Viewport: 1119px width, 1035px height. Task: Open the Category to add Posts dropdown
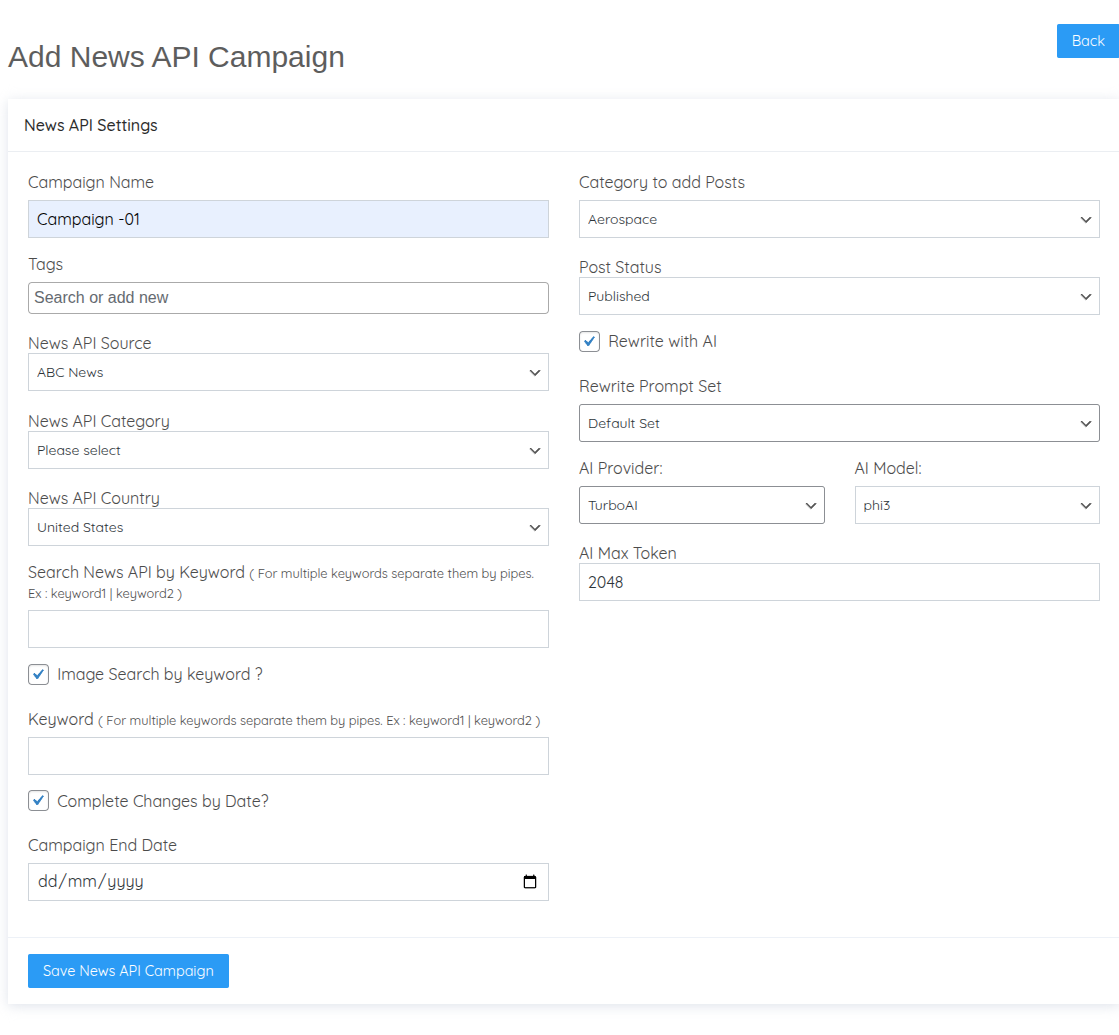838,219
